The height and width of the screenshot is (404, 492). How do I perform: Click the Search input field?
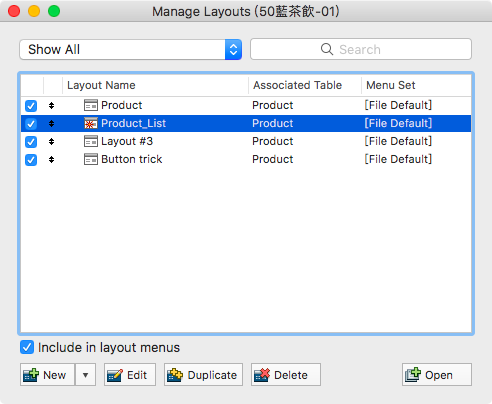[361, 49]
